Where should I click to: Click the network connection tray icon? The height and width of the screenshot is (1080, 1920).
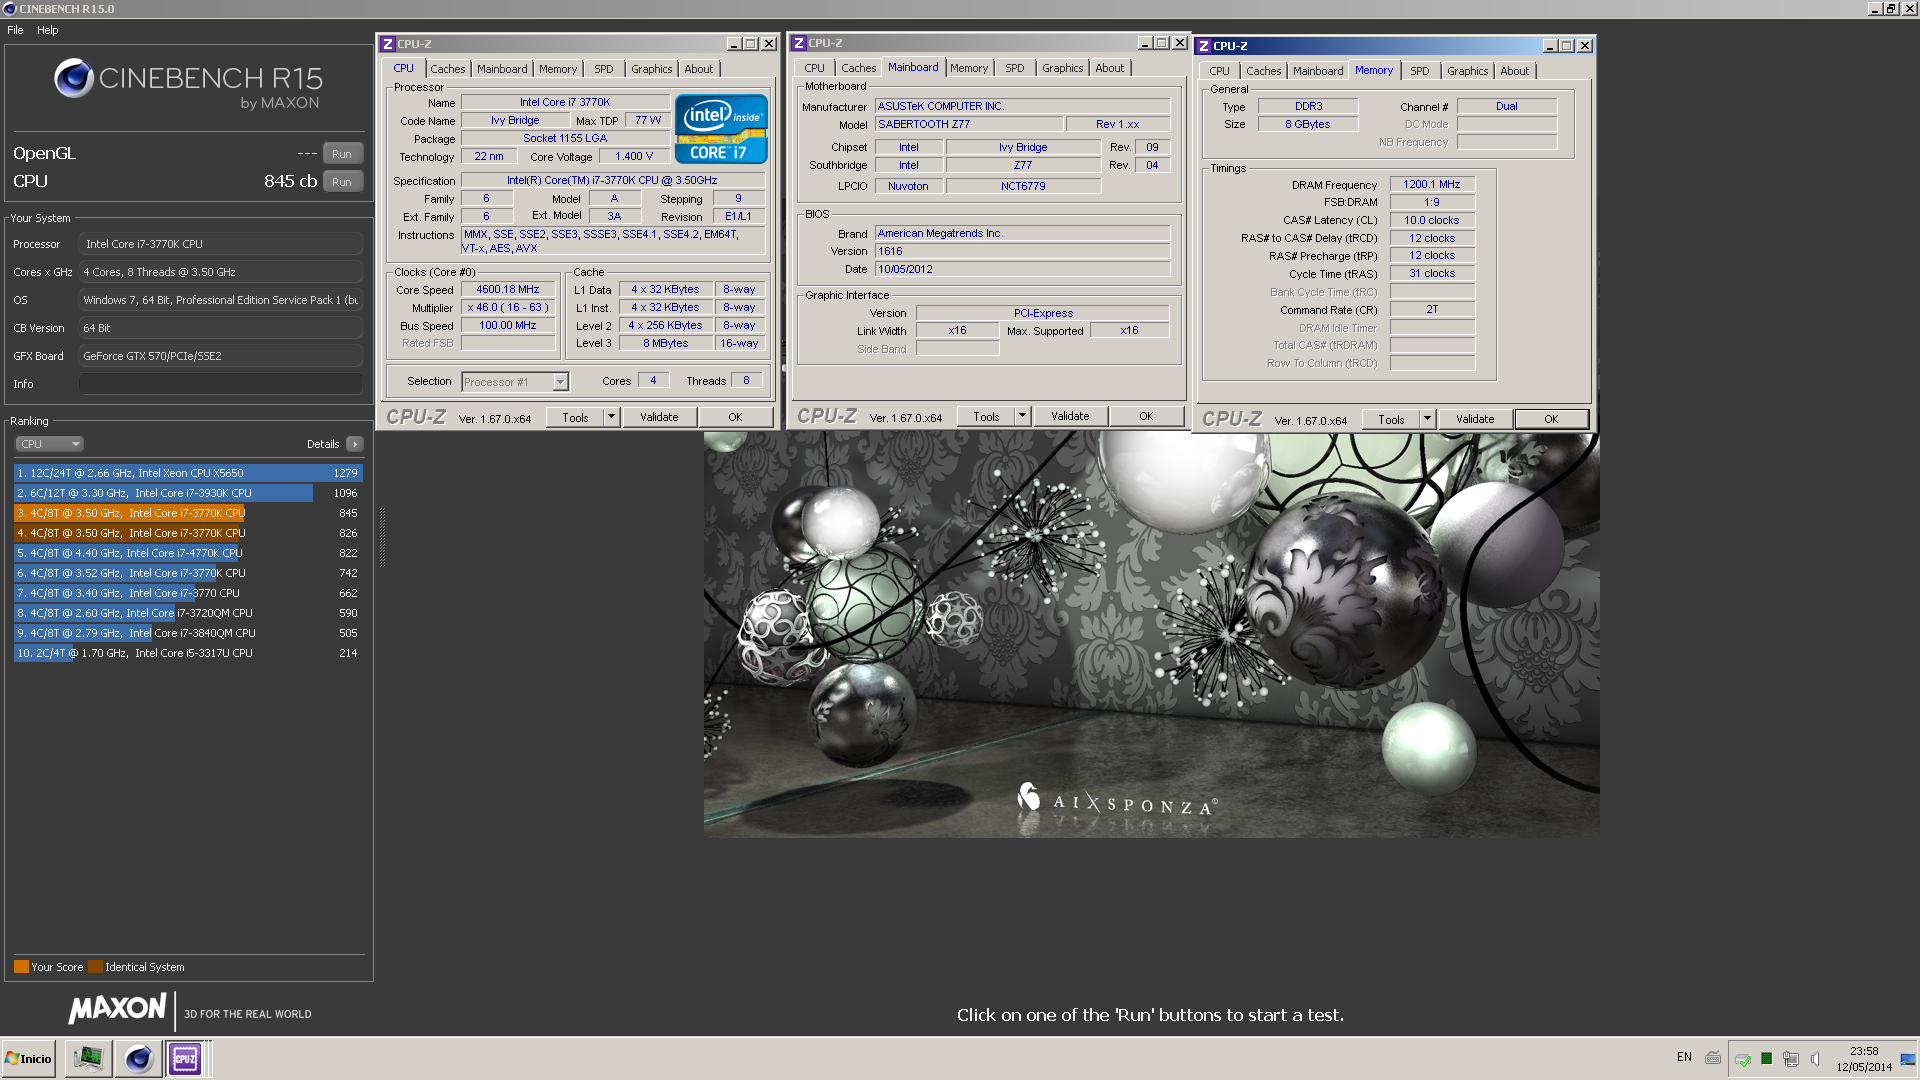click(x=1790, y=1058)
